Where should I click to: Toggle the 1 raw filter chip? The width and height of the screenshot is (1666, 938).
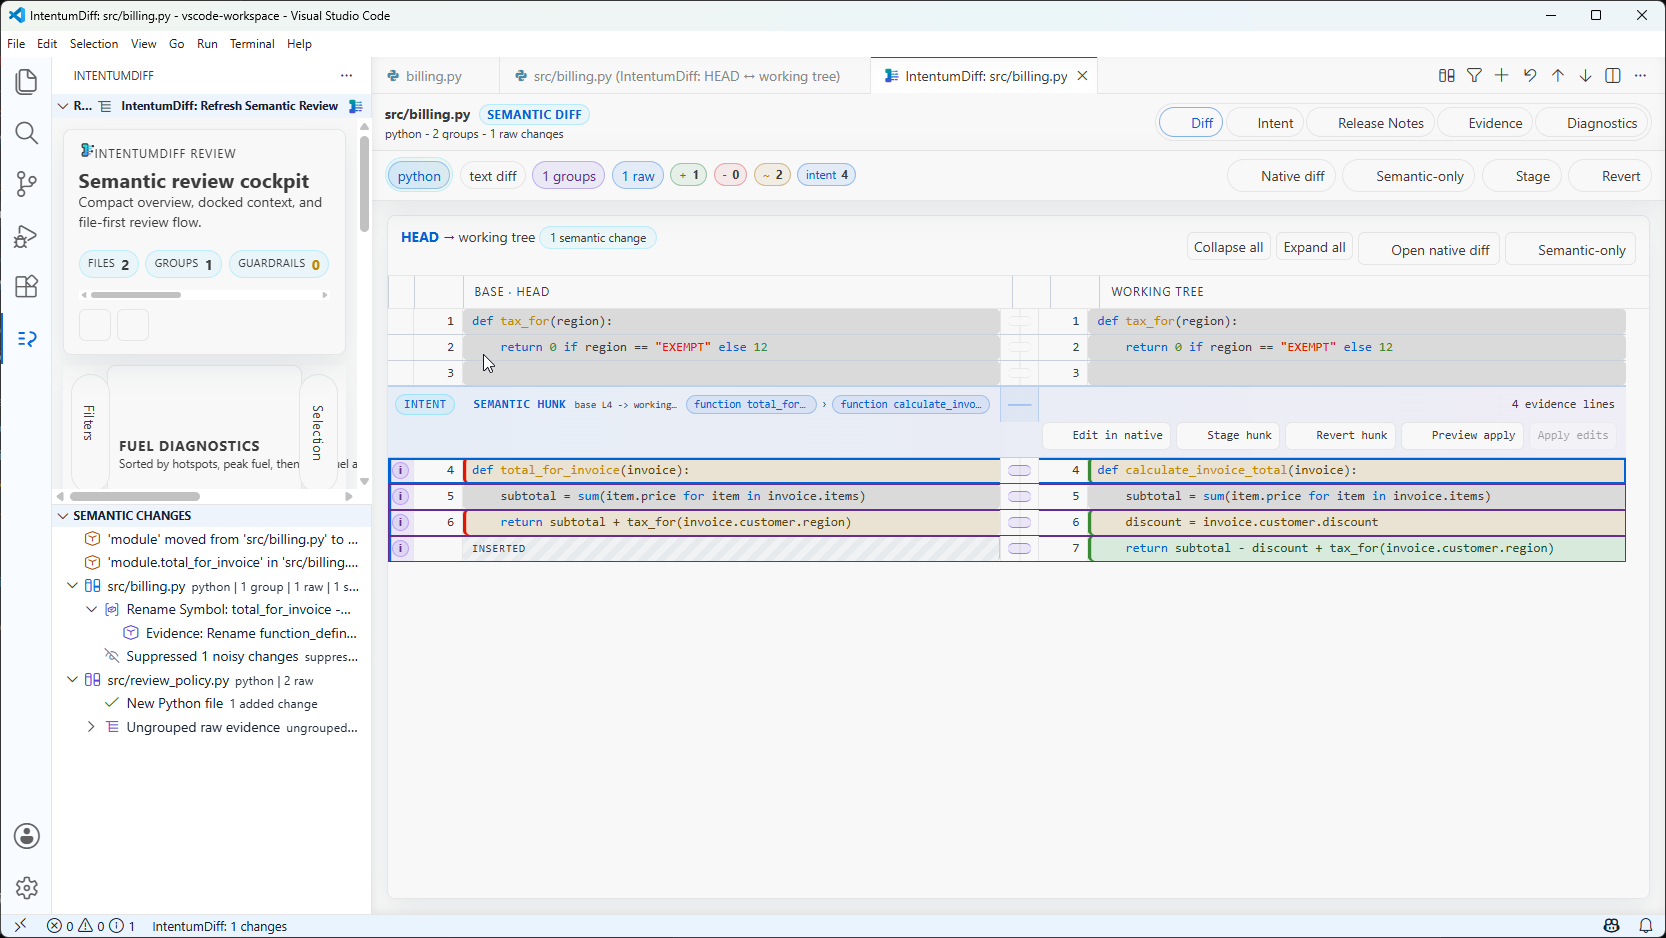[638, 176]
